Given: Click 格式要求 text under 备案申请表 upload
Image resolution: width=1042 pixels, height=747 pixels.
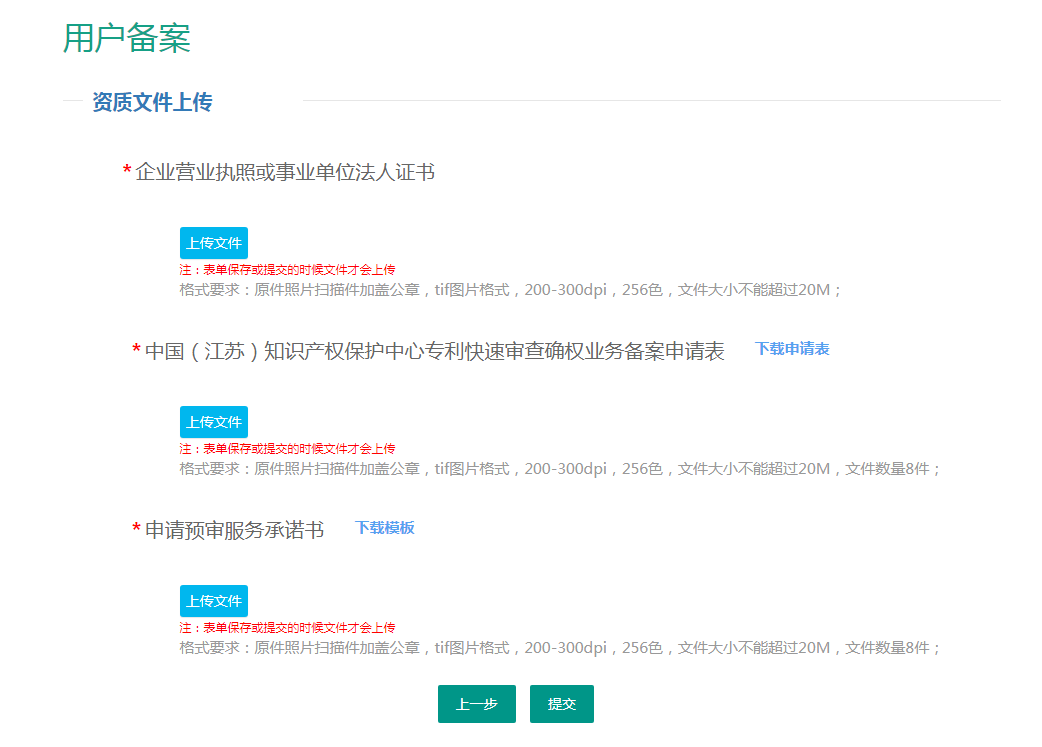Looking at the screenshot, I should (560, 468).
